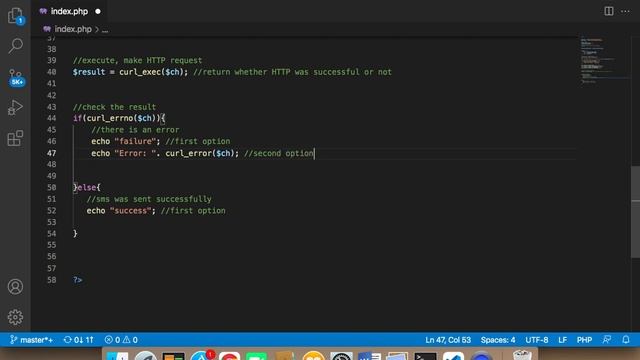Expand the breadcrumb ellipsis symbol
This screenshot has height=360, width=640.
pyautogui.click(x=105, y=29)
